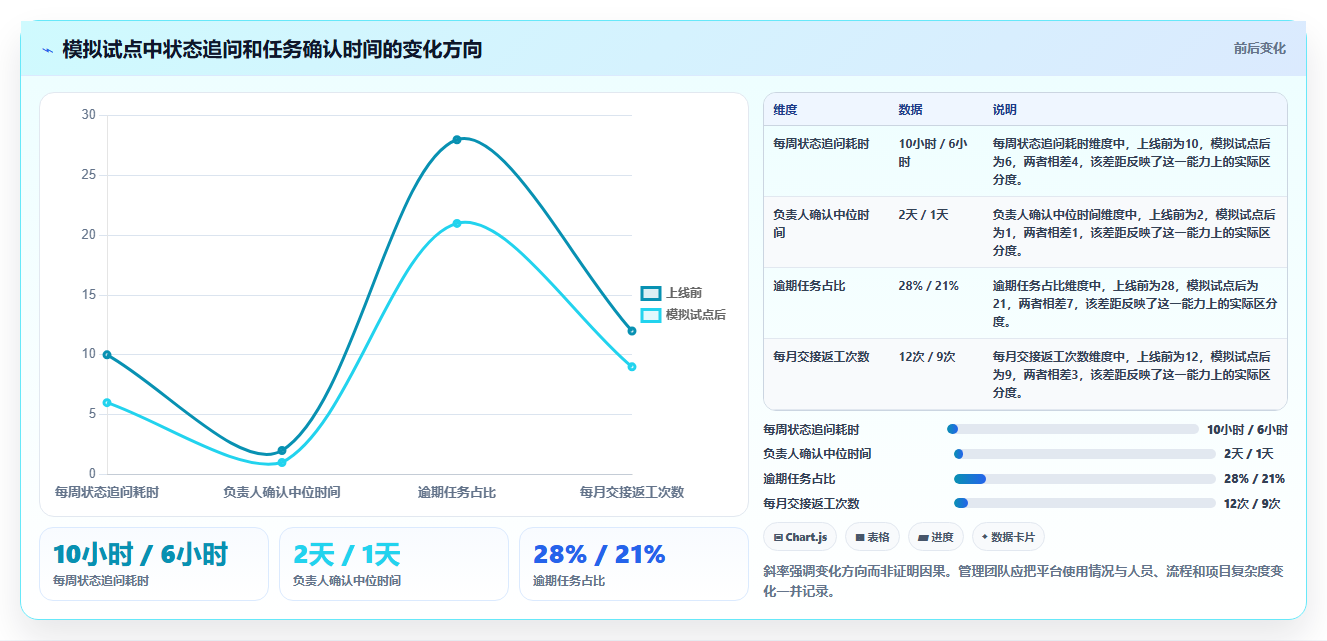Click the 上线前 point at 每月交接返工次数
Image resolution: width=1327 pixels, height=641 pixels.
(632, 331)
